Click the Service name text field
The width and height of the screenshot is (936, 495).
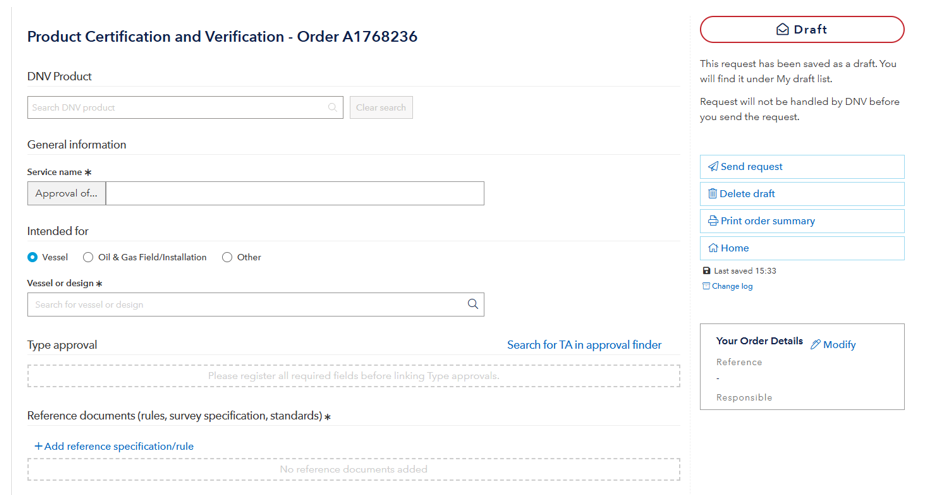pyautogui.click(x=295, y=193)
